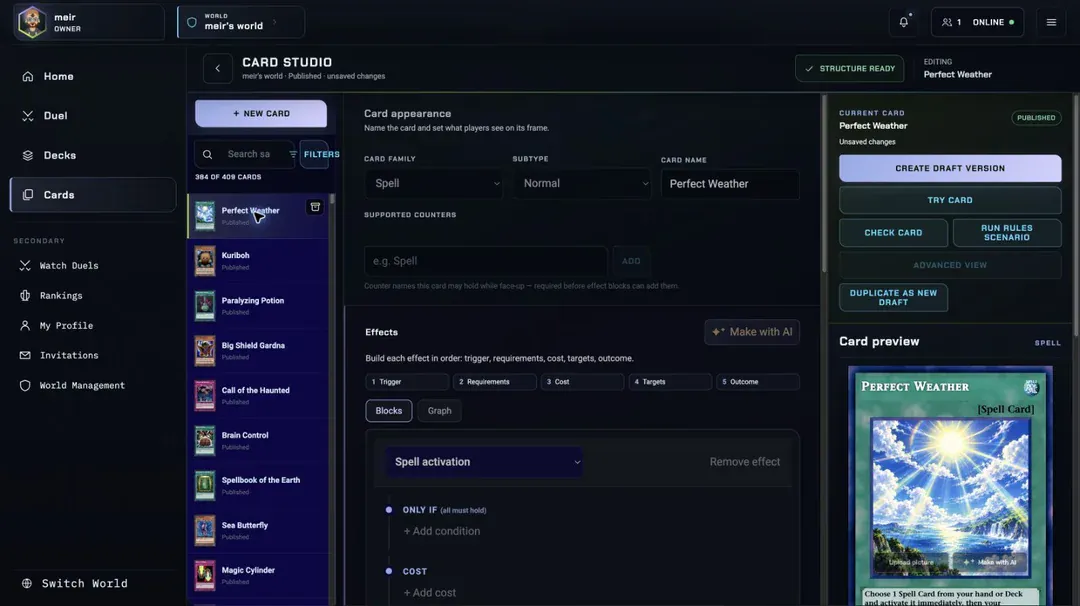
Task: Click the Structure Ready indicator
Action: point(849,69)
